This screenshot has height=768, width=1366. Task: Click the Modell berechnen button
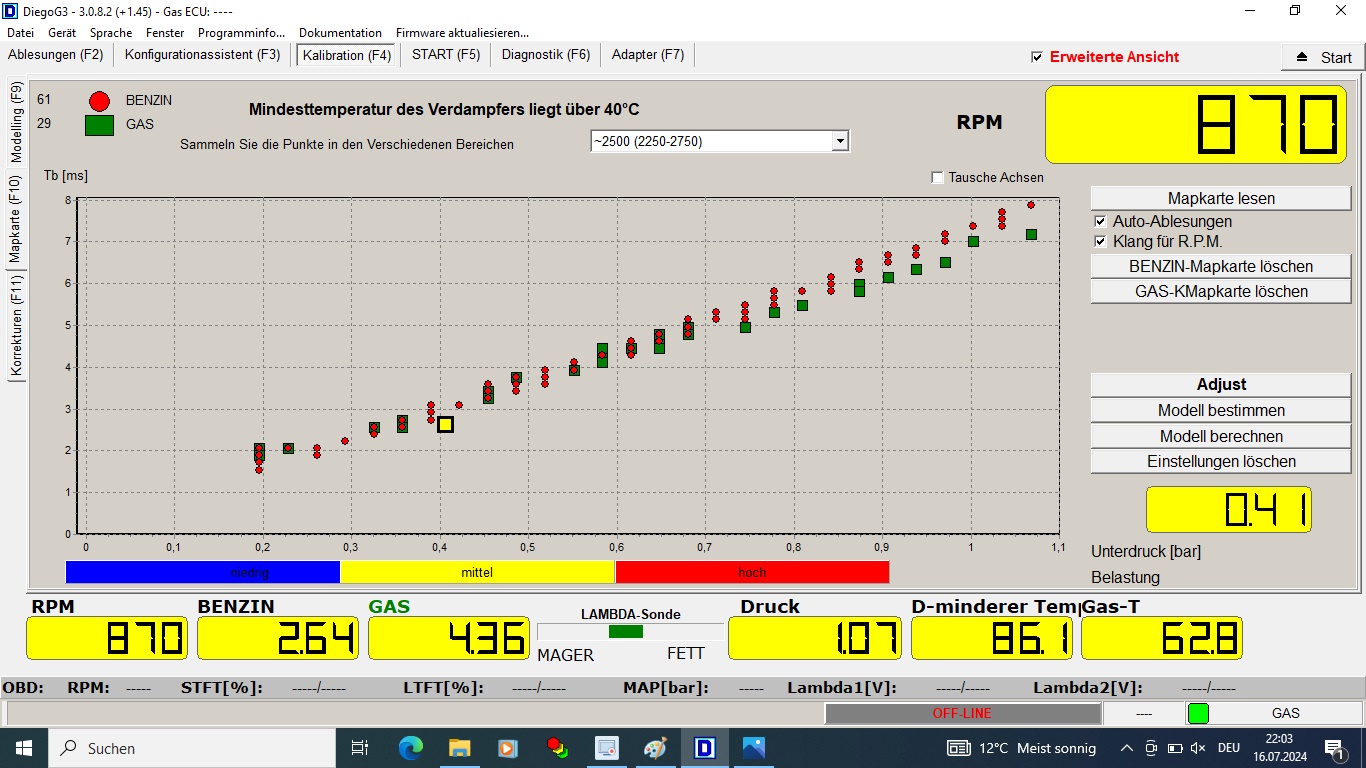tap(1221, 436)
